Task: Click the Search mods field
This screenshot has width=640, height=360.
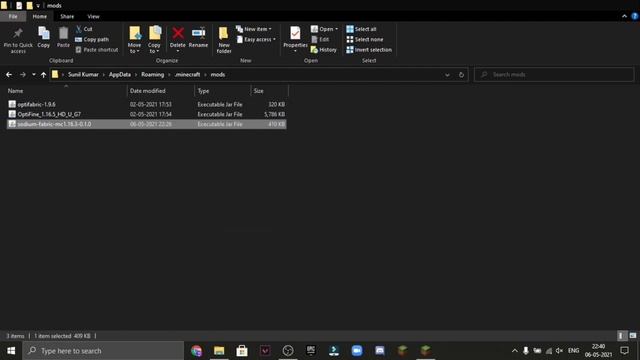Action: (x=554, y=75)
